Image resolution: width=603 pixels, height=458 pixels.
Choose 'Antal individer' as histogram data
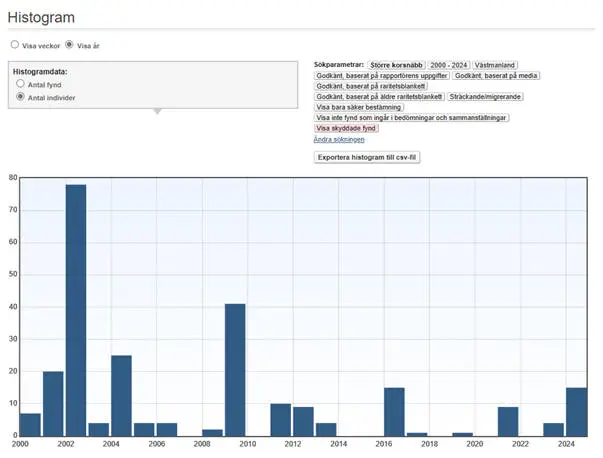point(20,97)
